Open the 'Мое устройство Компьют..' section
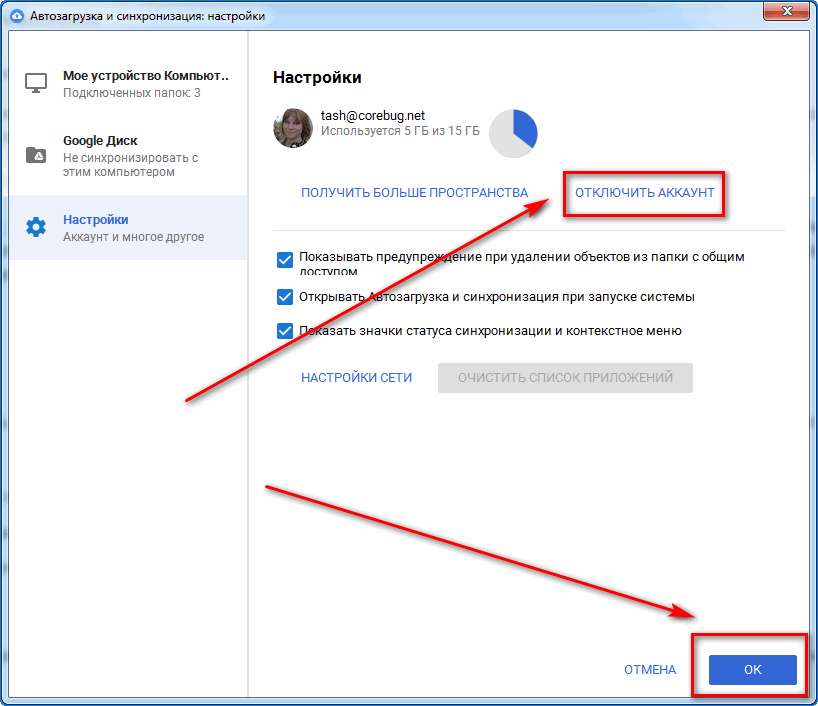818x706 pixels. [x=128, y=83]
